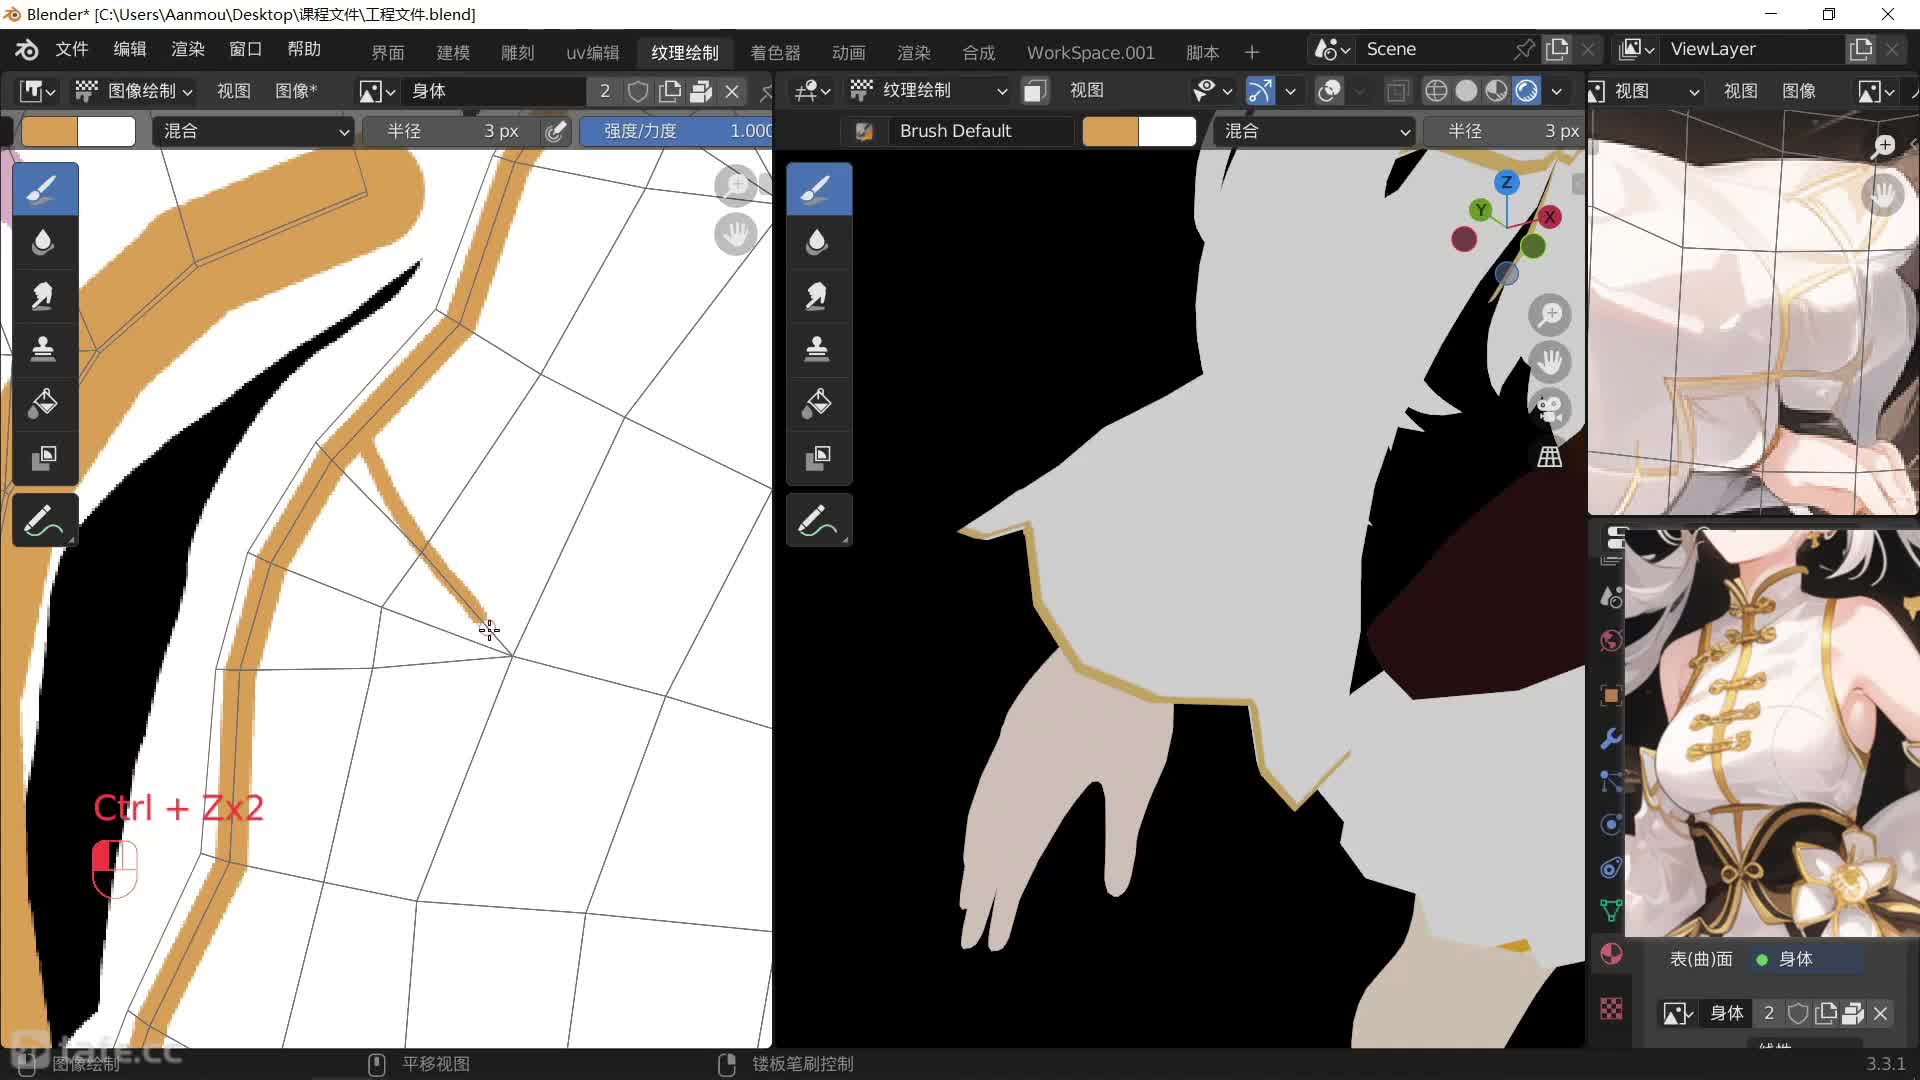Open the Material properties tab
This screenshot has height=1080, width=1920.
pyautogui.click(x=1611, y=954)
